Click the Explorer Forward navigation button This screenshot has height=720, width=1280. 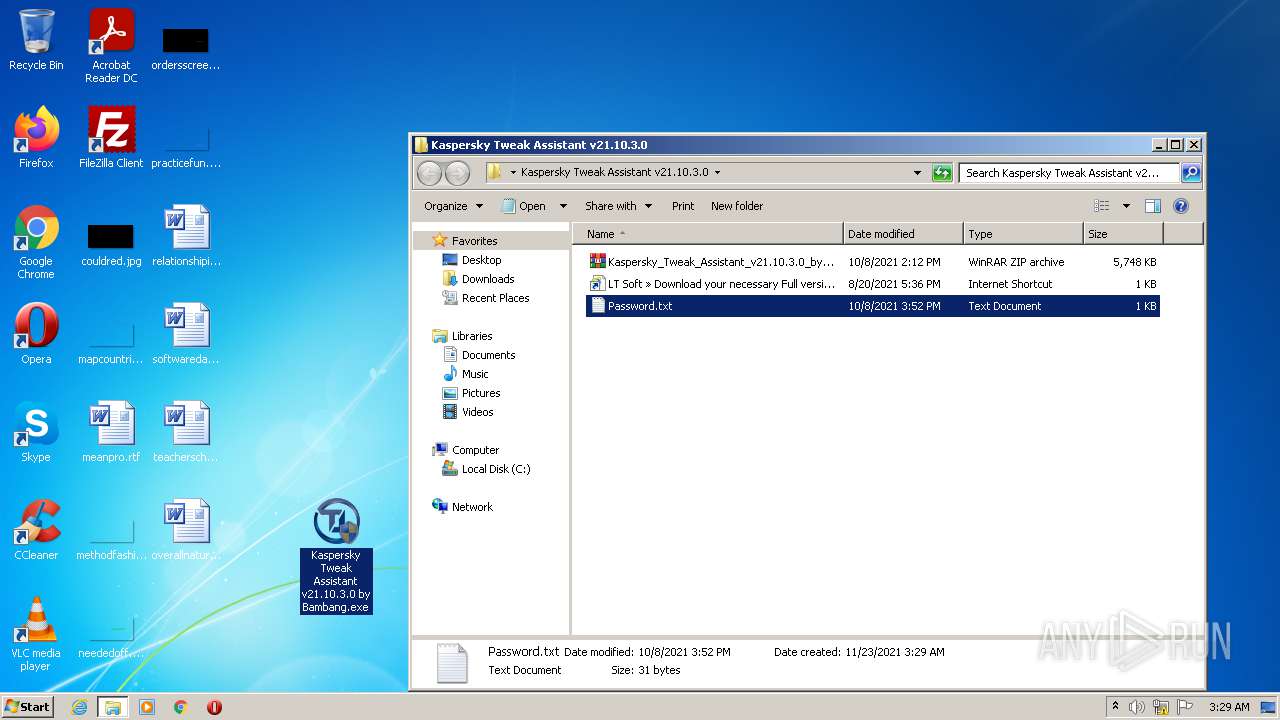click(457, 173)
